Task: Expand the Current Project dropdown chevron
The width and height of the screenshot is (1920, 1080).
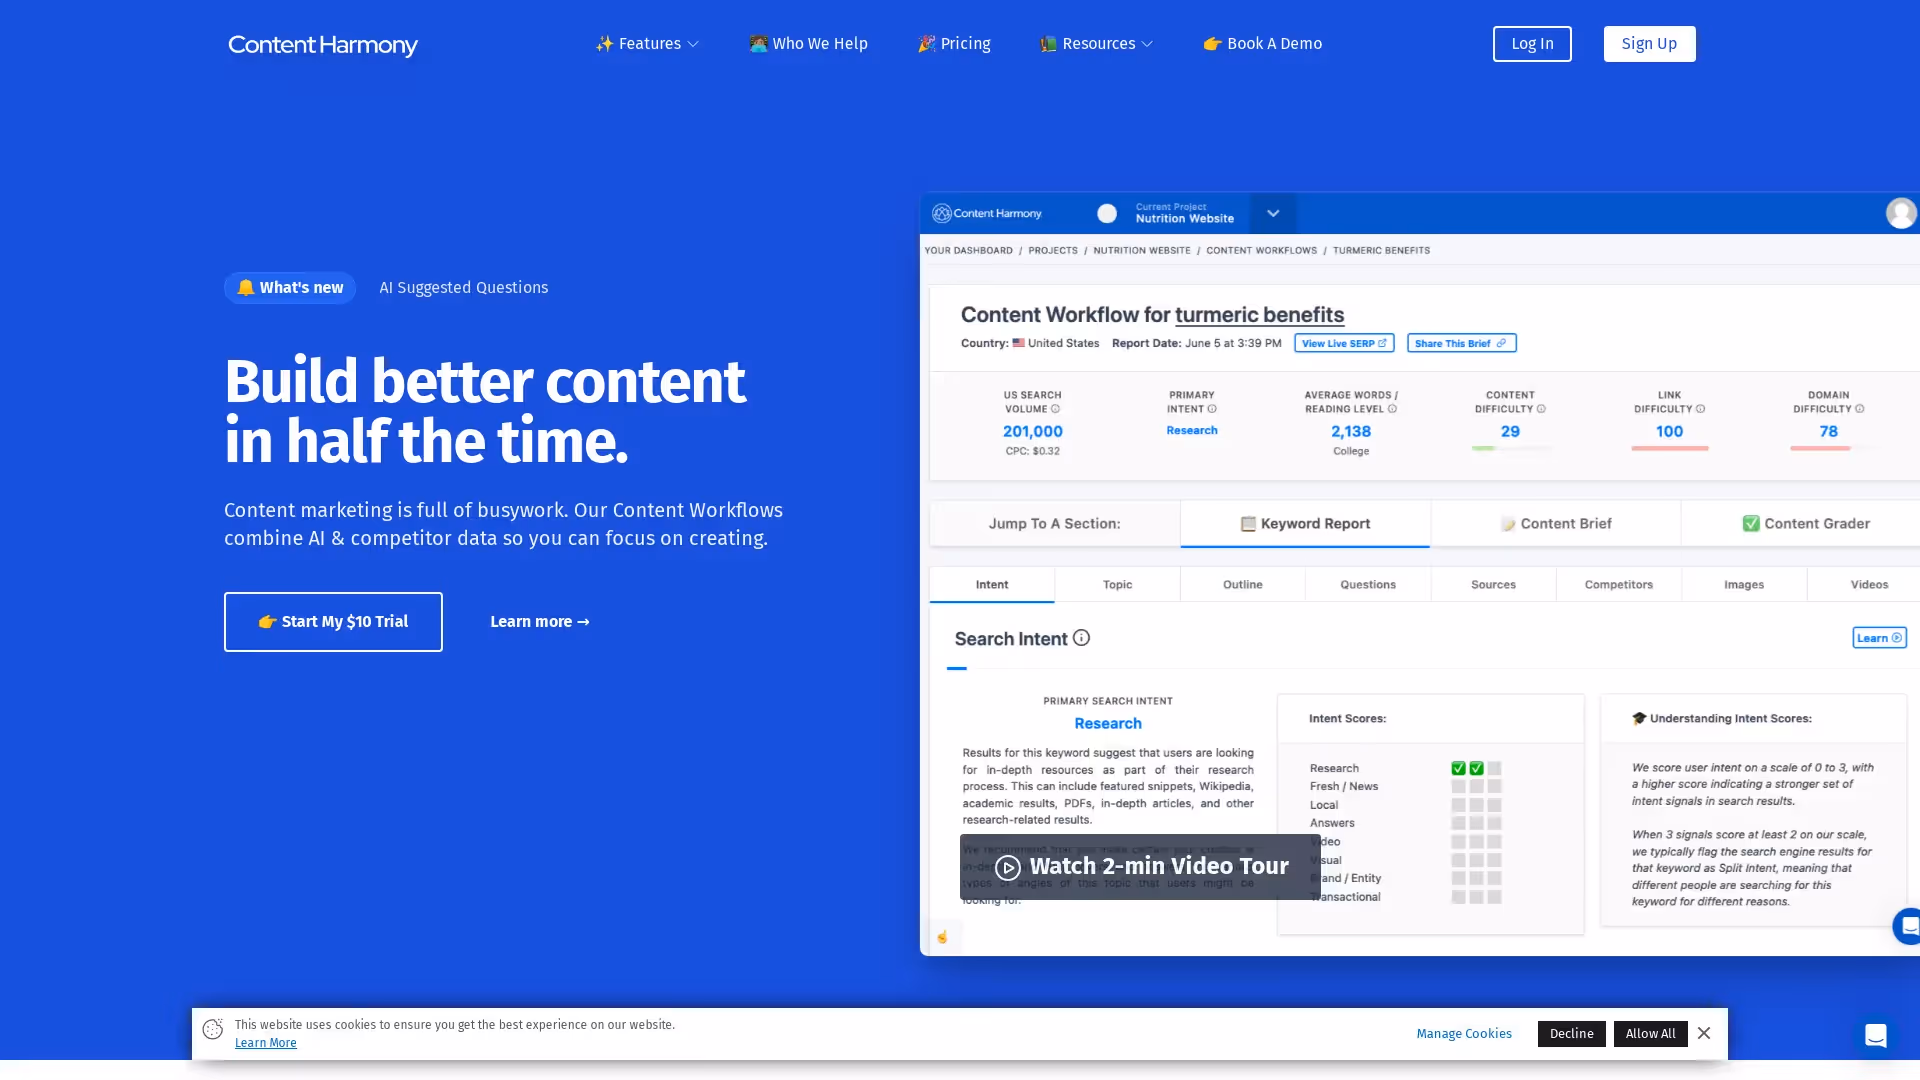Action: click(1273, 213)
